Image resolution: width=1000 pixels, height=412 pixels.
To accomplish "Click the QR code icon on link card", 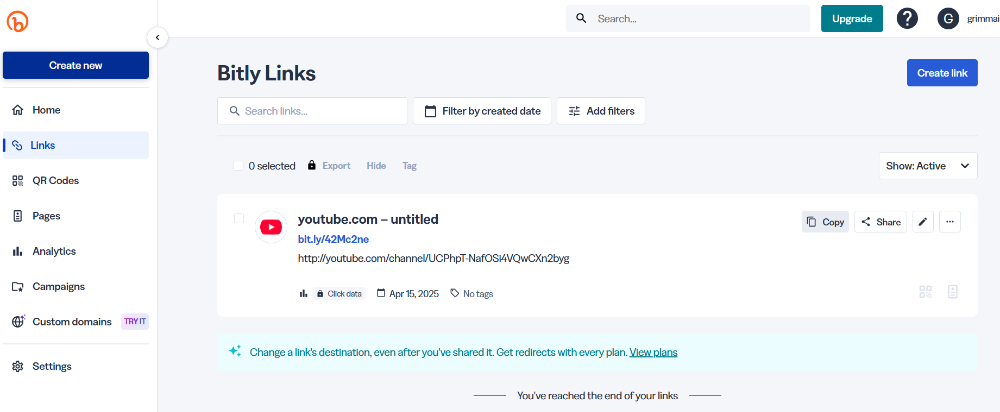I will tap(925, 292).
